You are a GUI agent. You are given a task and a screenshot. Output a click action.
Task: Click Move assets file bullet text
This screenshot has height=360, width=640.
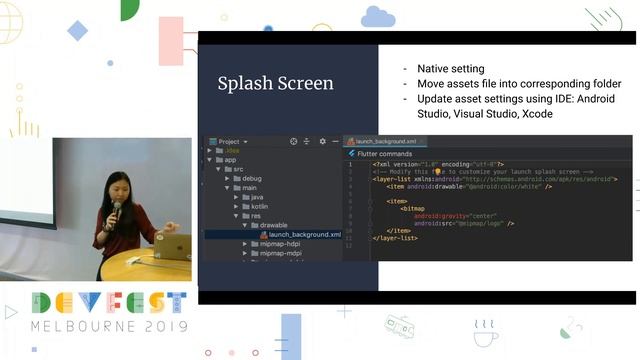pos(519,84)
